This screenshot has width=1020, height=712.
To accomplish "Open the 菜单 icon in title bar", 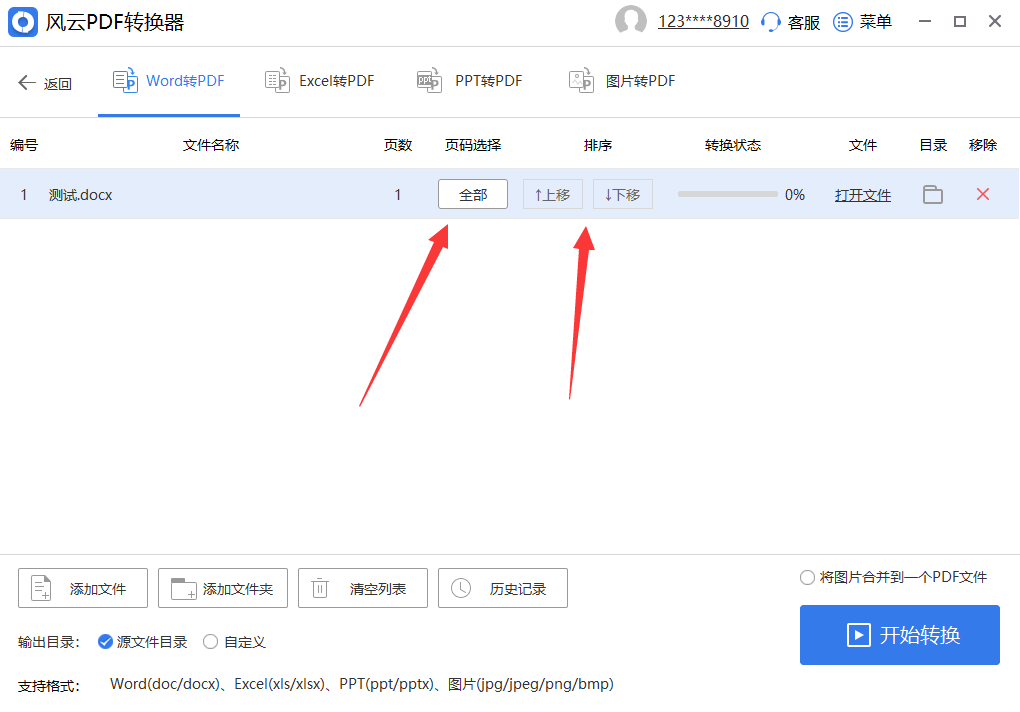I will (843, 21).
